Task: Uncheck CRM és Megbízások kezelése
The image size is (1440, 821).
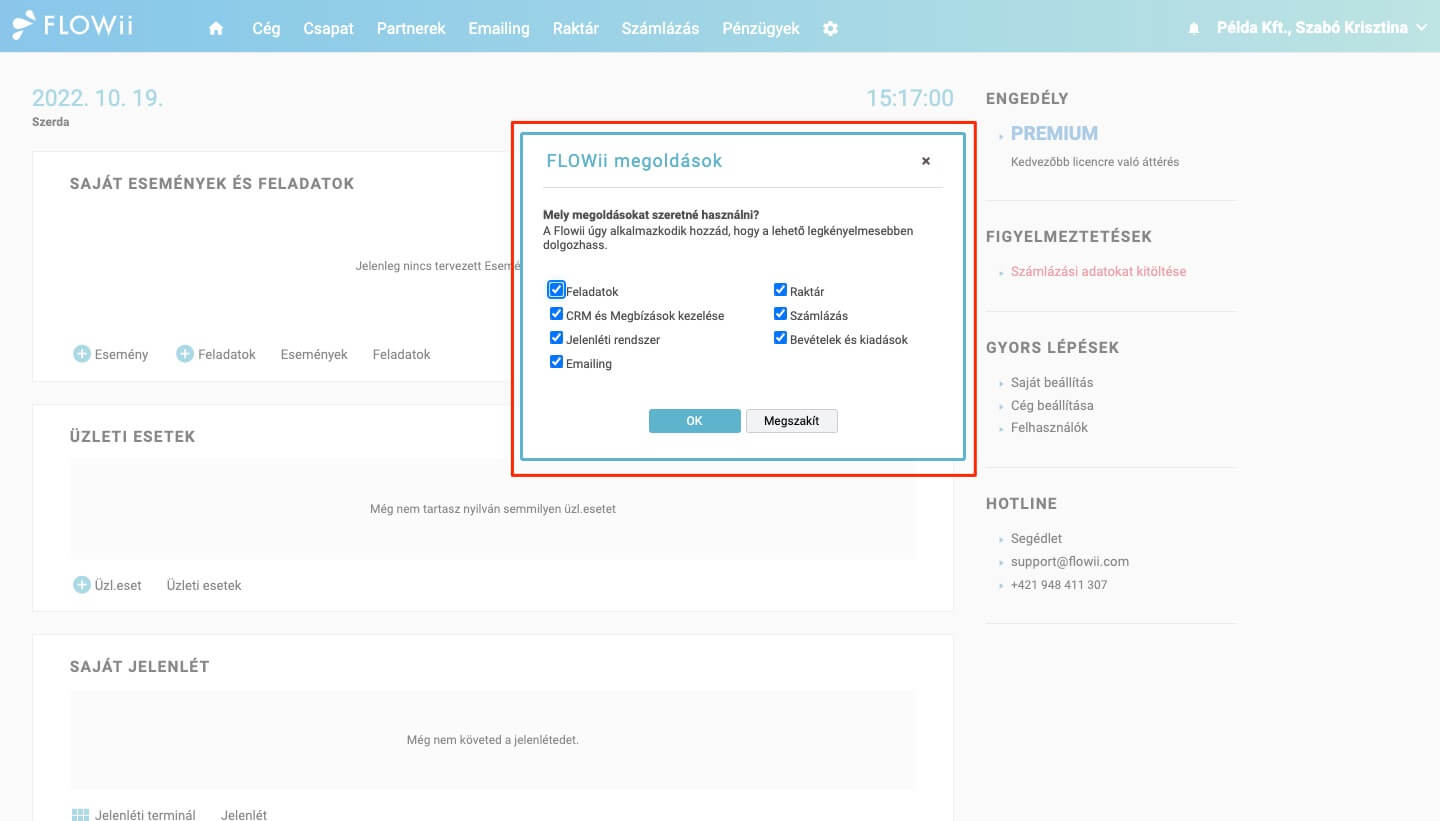Action: [557, 314]
